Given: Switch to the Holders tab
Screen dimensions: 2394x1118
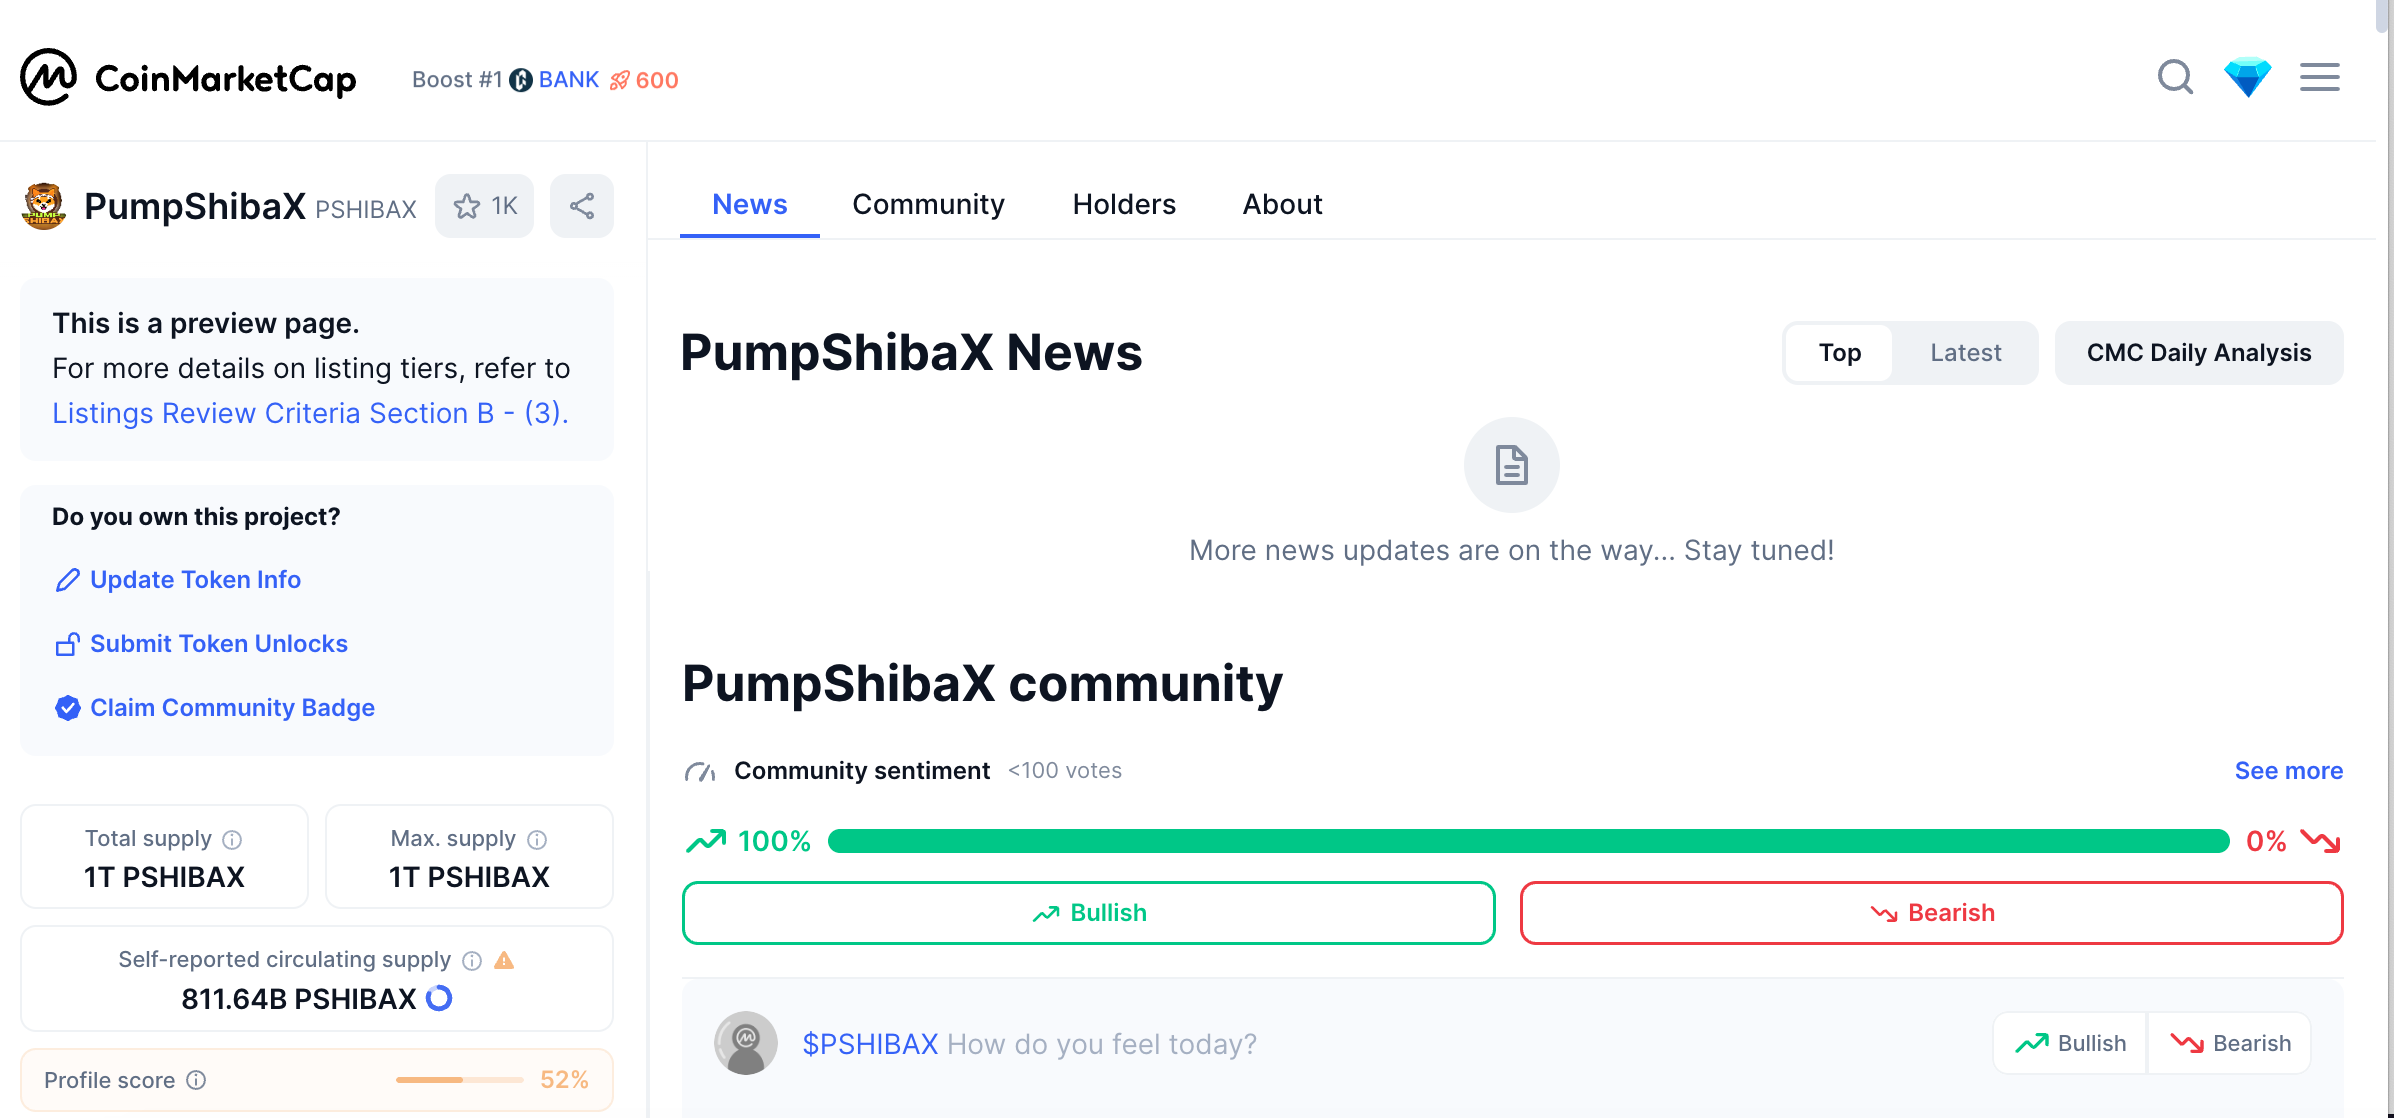Looking at the screenshot, I should [x=1124, y=204].
